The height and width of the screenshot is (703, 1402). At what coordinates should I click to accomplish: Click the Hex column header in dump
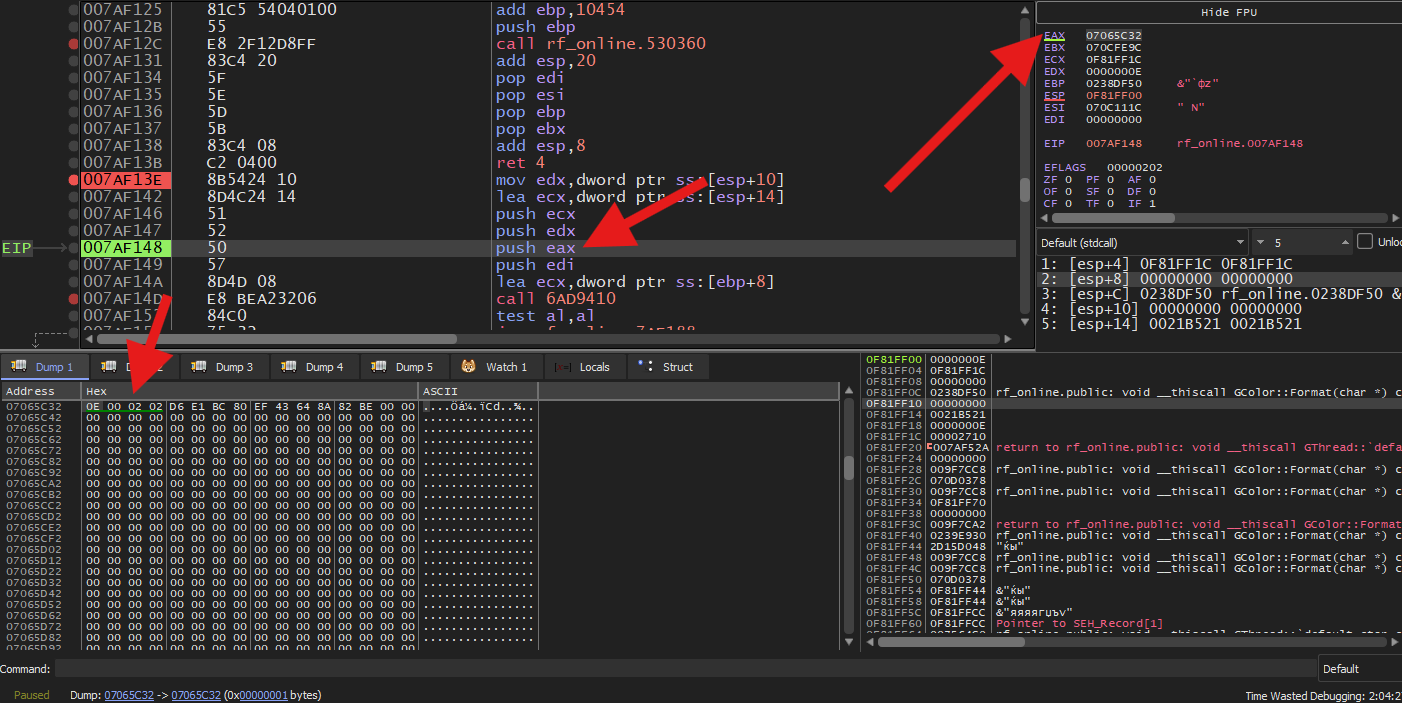tap(249, 391)
